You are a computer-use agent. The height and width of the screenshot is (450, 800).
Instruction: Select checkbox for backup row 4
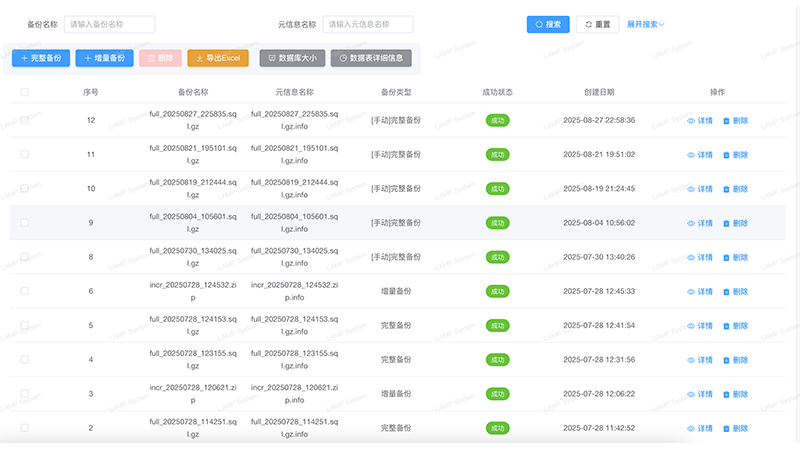click(x=24, y=359)
